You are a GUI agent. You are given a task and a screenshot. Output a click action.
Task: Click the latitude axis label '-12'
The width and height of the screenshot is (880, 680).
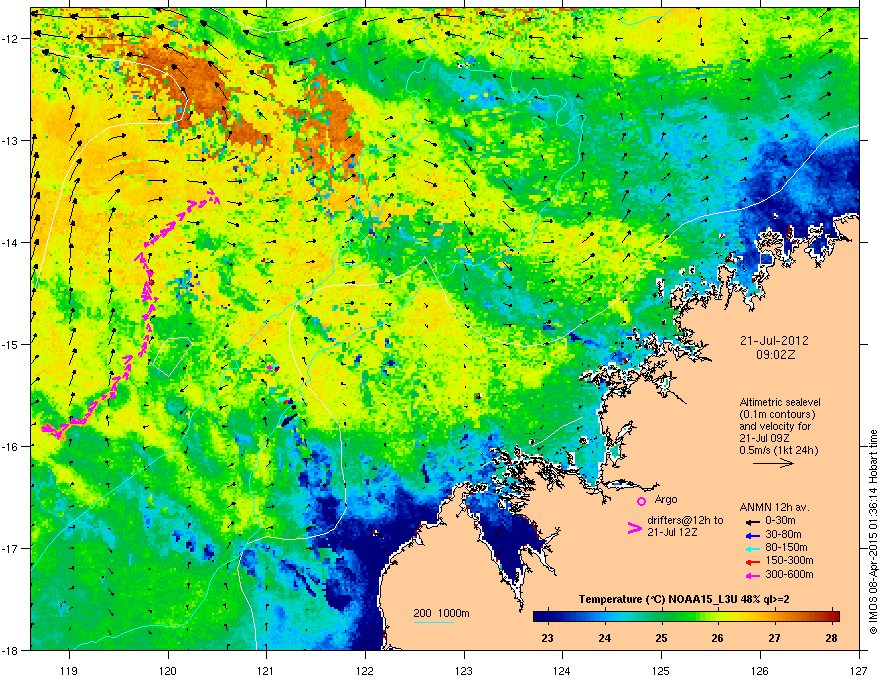[10, 39]
